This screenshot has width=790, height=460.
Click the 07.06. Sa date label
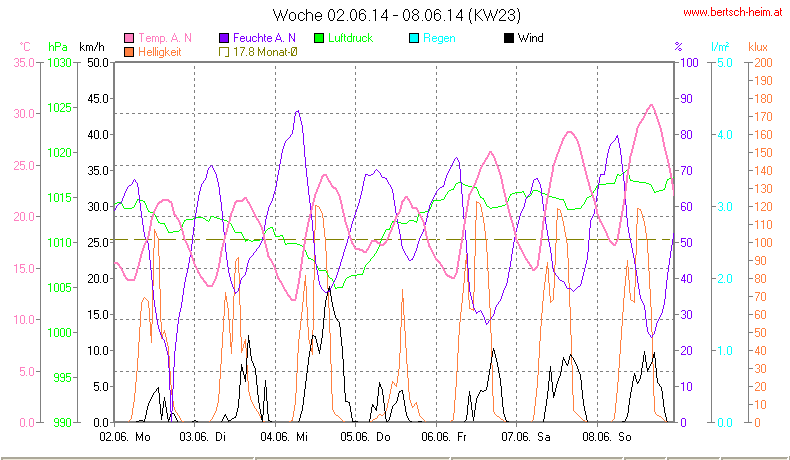click(525, 437)
